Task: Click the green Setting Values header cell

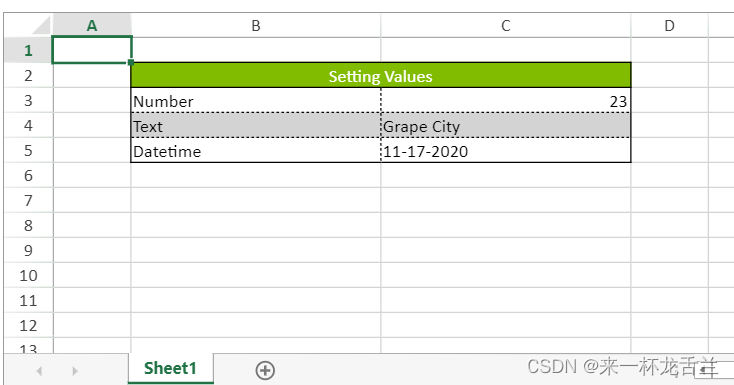Action: 381,75
